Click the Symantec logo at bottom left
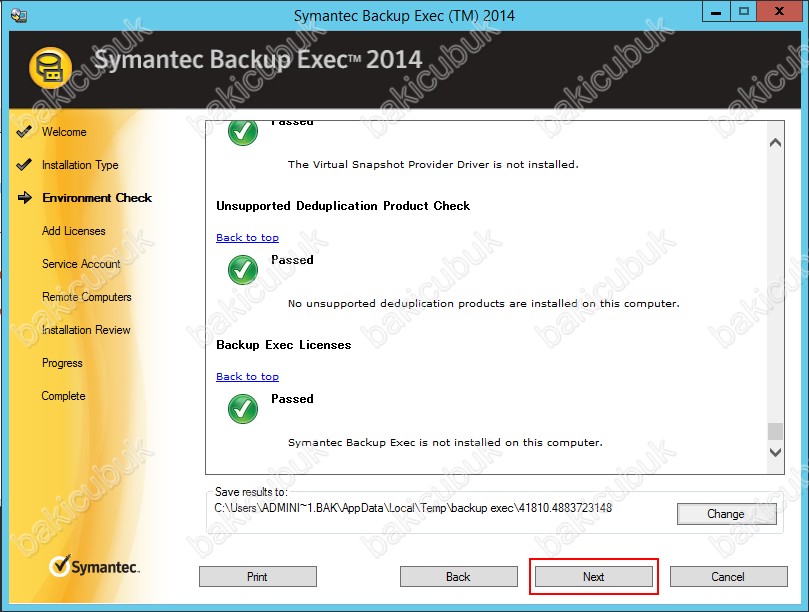The height and width of the screenshot is (612, 809). (94, 567)
